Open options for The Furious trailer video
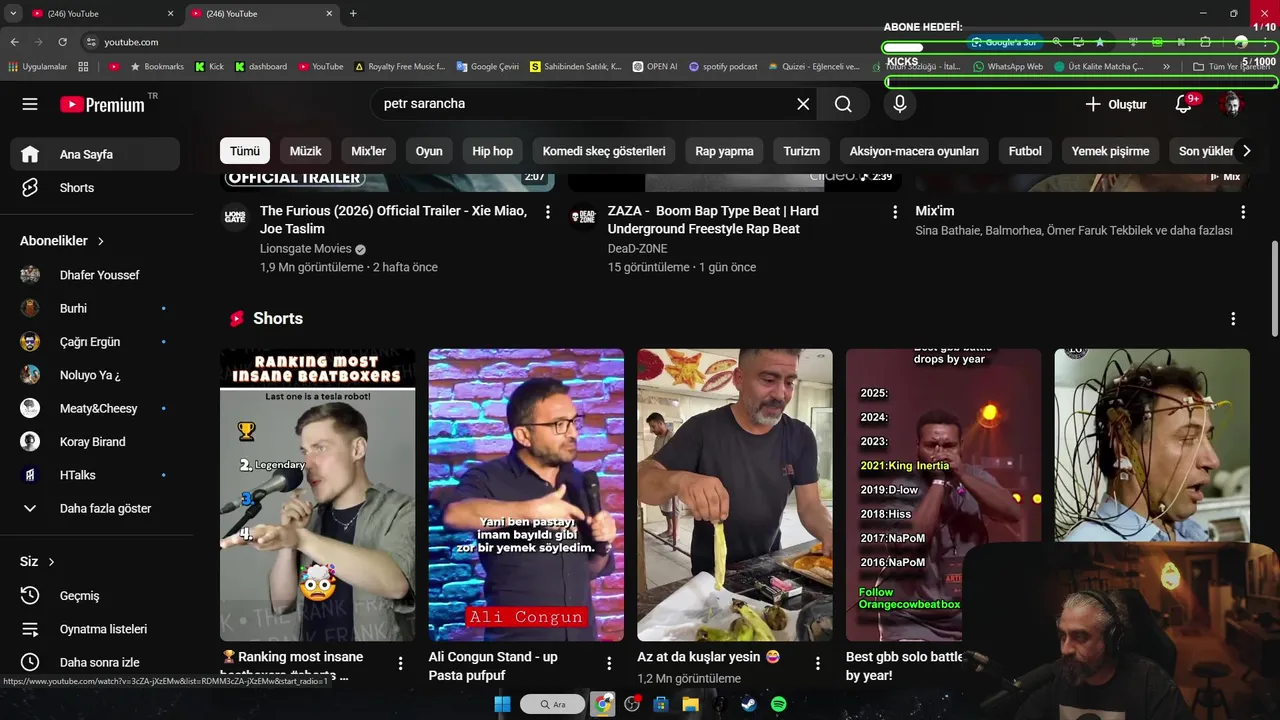The width and height of the screenshot is (1280, 720). pyautogui.click(x=547, y=212)
